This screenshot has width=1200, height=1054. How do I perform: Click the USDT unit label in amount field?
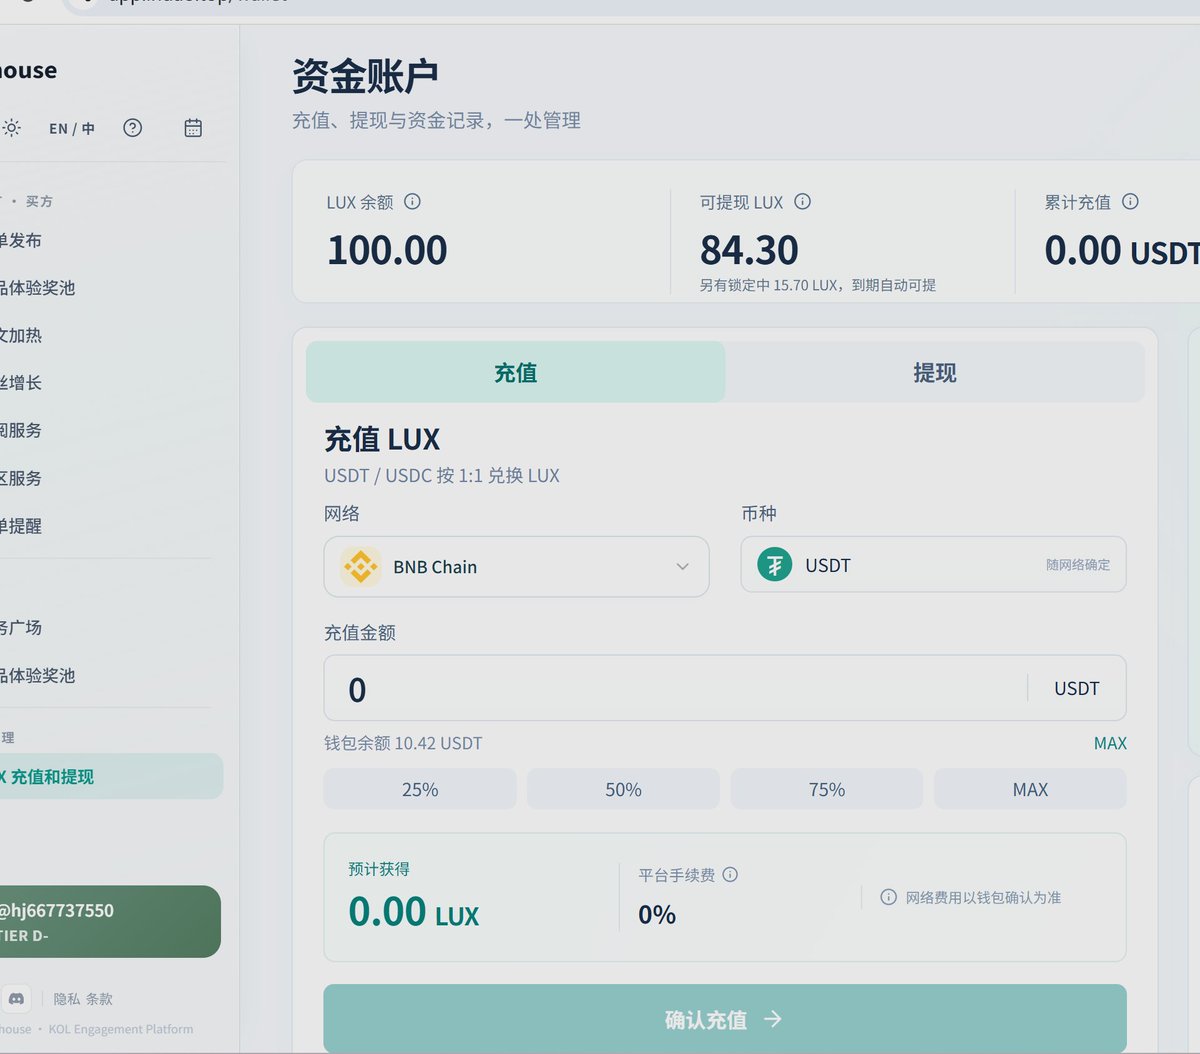tap(1076, 688)
